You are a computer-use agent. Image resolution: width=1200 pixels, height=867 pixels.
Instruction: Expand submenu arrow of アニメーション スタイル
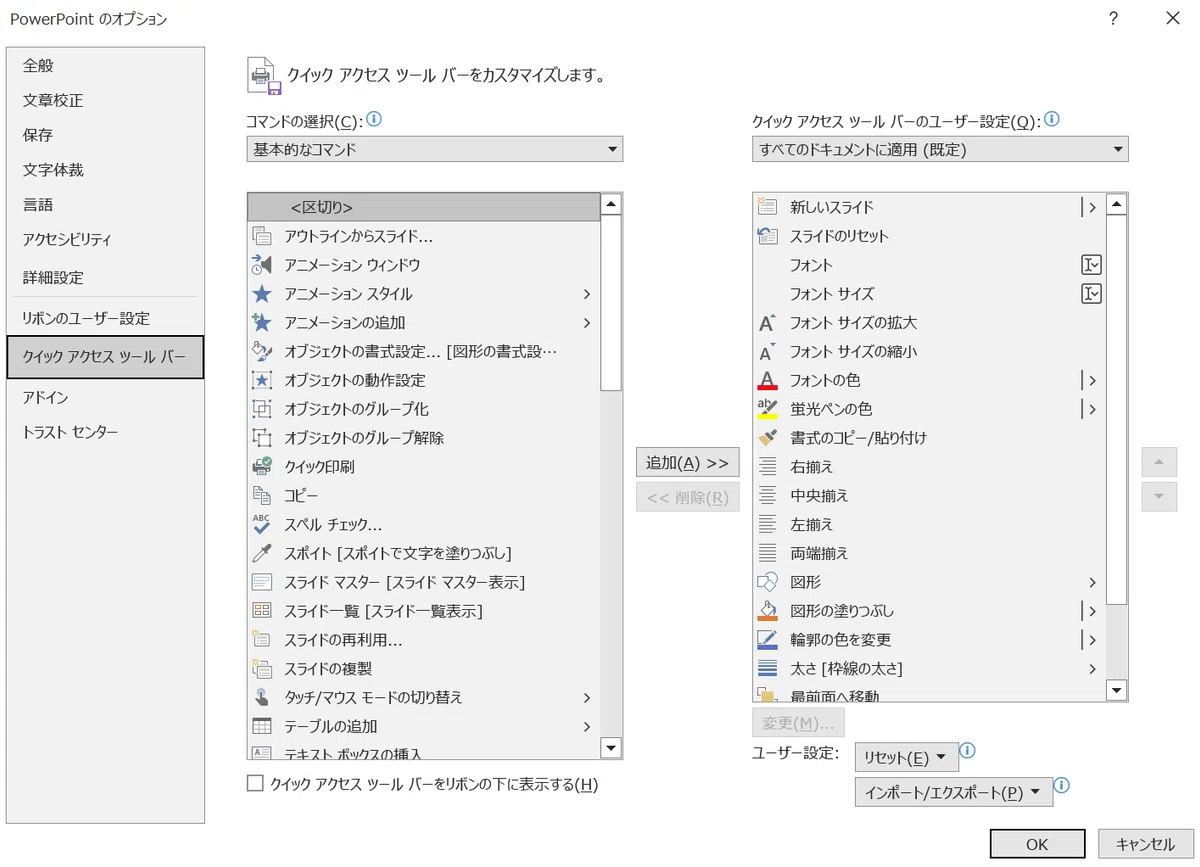(587, 294)
